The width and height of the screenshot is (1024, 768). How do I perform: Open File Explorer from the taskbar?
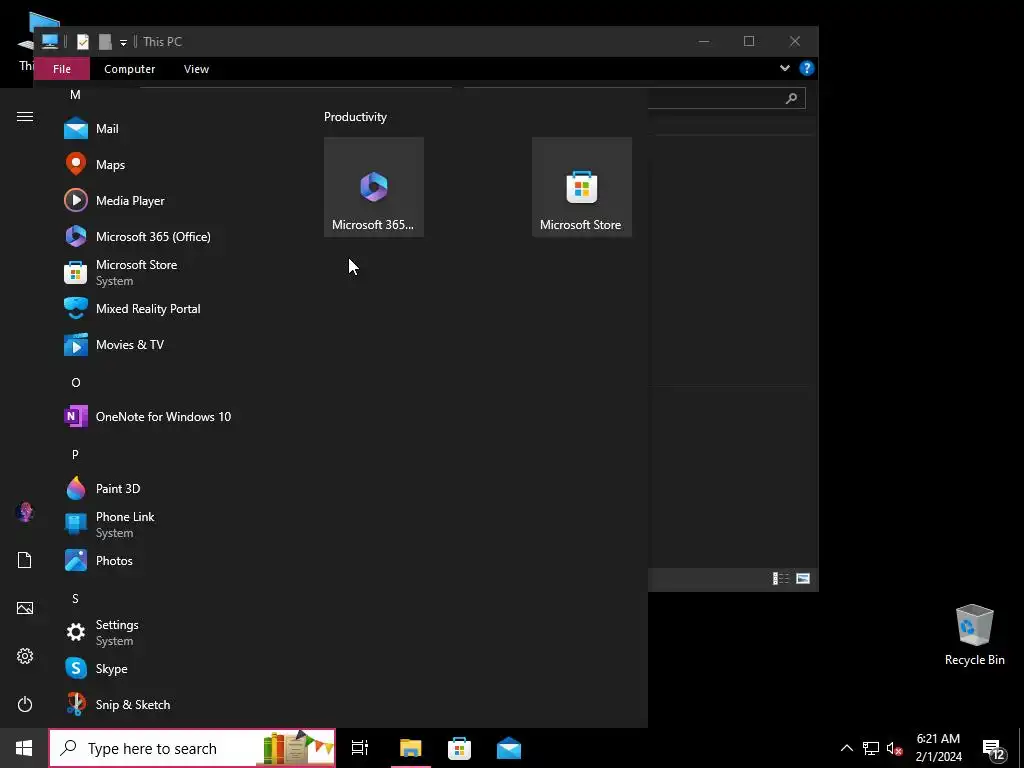pyautogui.click(x=411, y=748)
